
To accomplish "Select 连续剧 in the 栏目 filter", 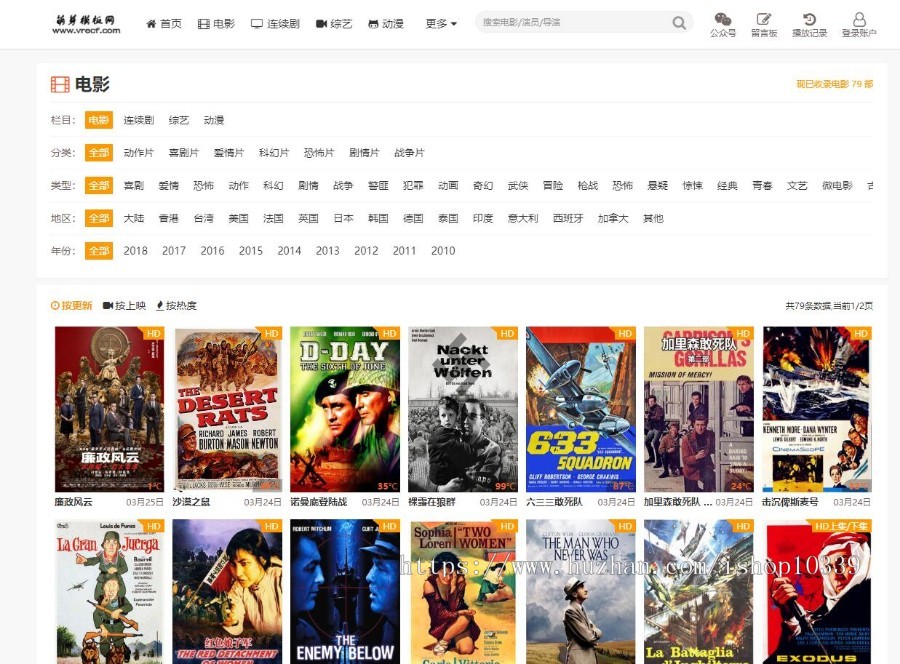I will point(139,120).
